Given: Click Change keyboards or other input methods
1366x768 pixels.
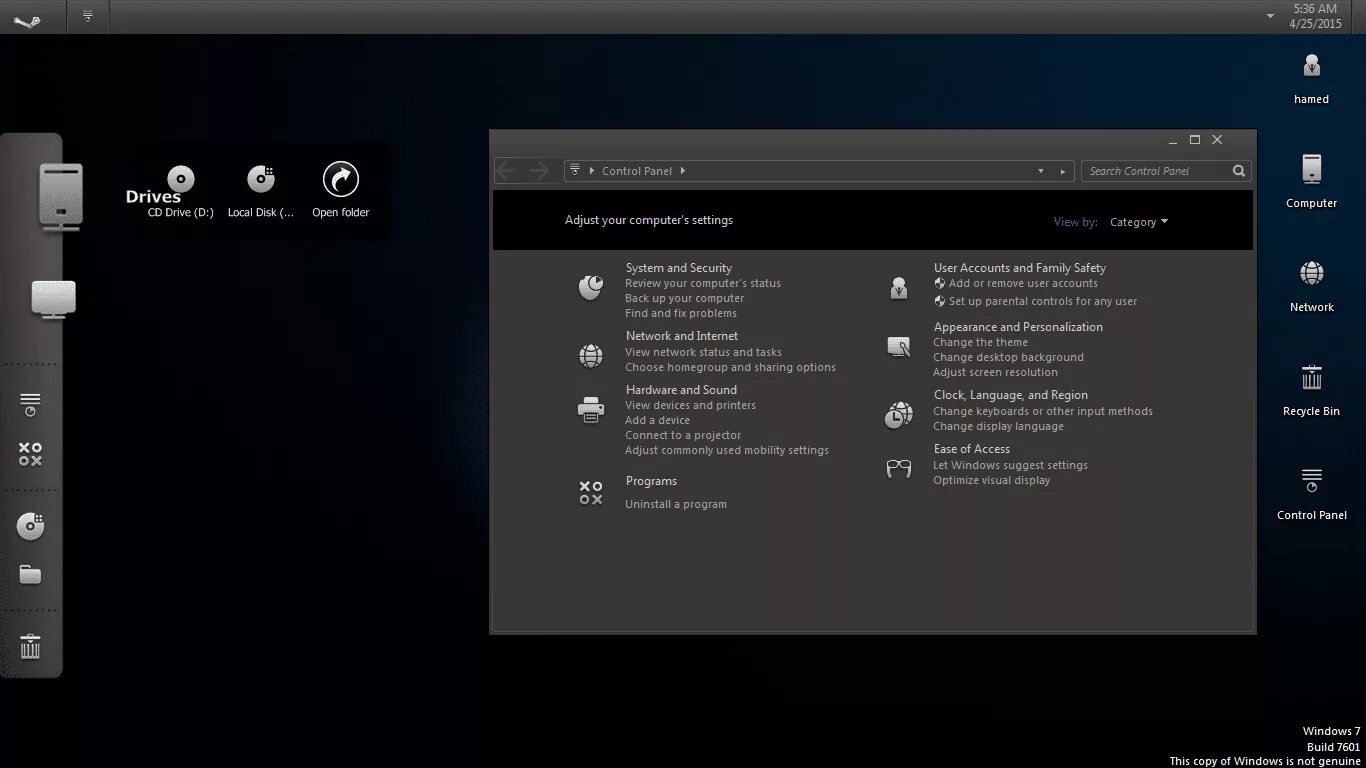Looking at the screenshot, I should [1043, 411].
